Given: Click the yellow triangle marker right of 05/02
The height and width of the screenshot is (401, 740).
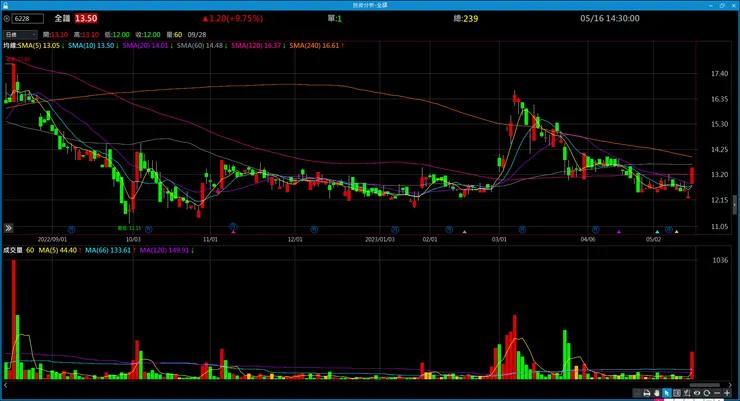Looking at the screenshot, I should (x=676, y=232).
